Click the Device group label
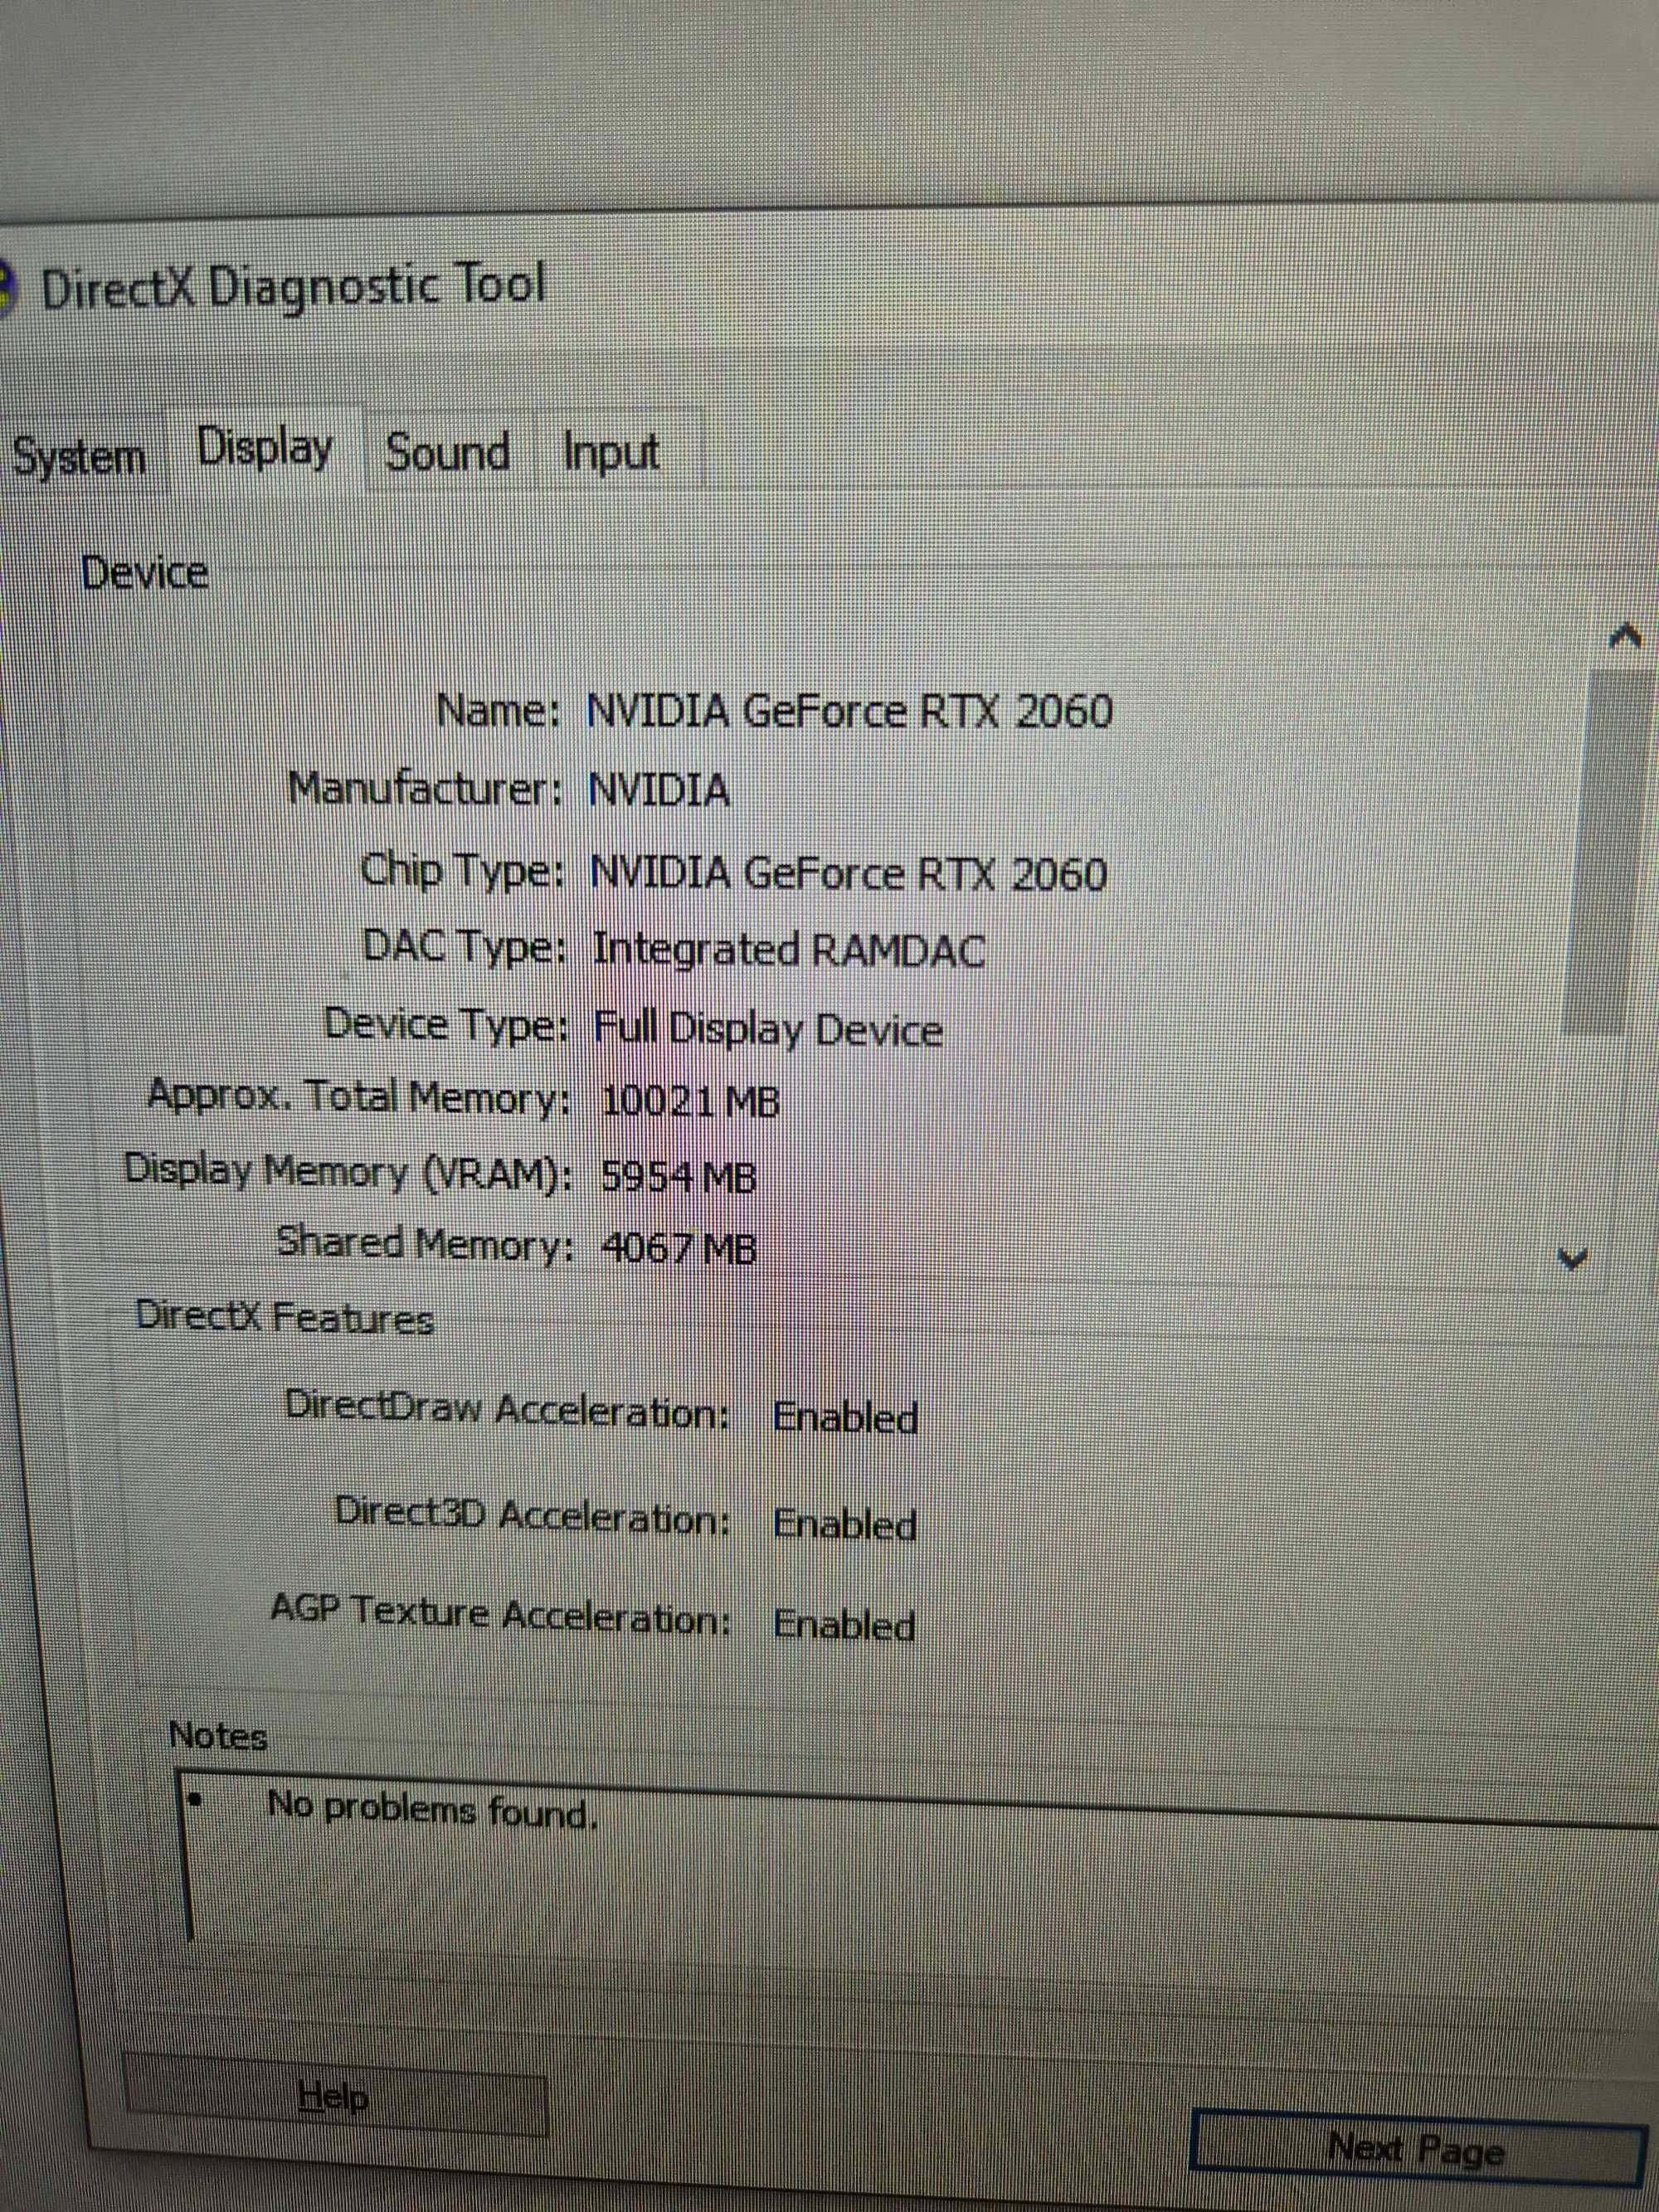 [x=145, y=573]
